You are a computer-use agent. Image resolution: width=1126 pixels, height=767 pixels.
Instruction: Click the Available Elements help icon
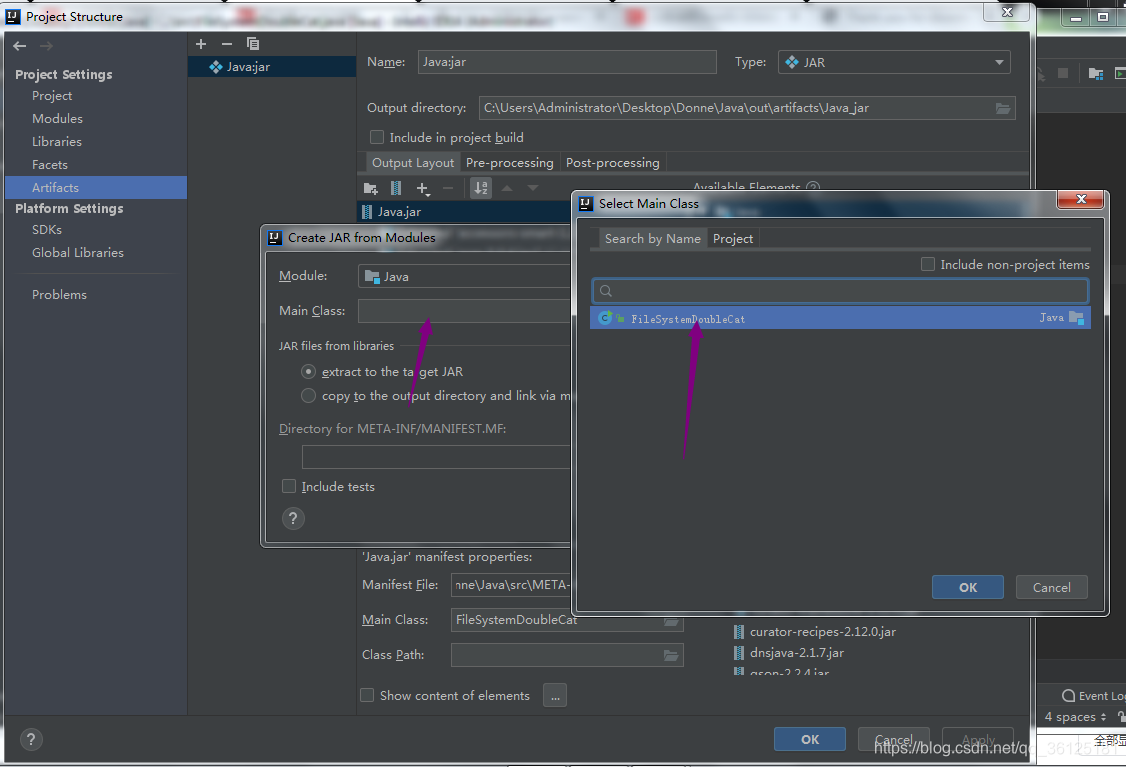click(813, 187)
